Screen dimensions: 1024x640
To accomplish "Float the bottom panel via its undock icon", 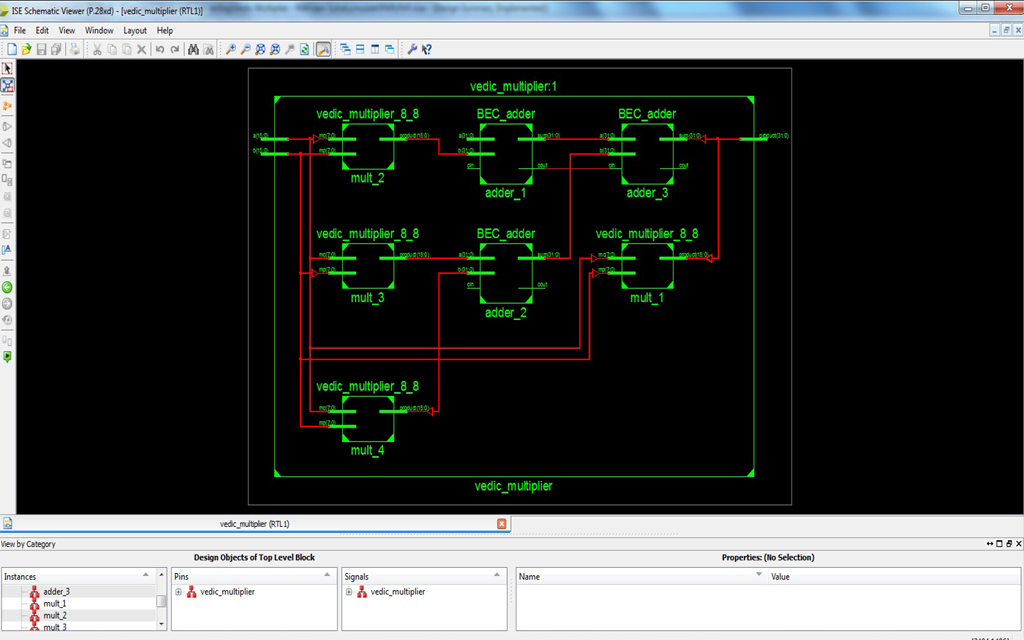I will pyautogui.click(x=1009, y=543).
